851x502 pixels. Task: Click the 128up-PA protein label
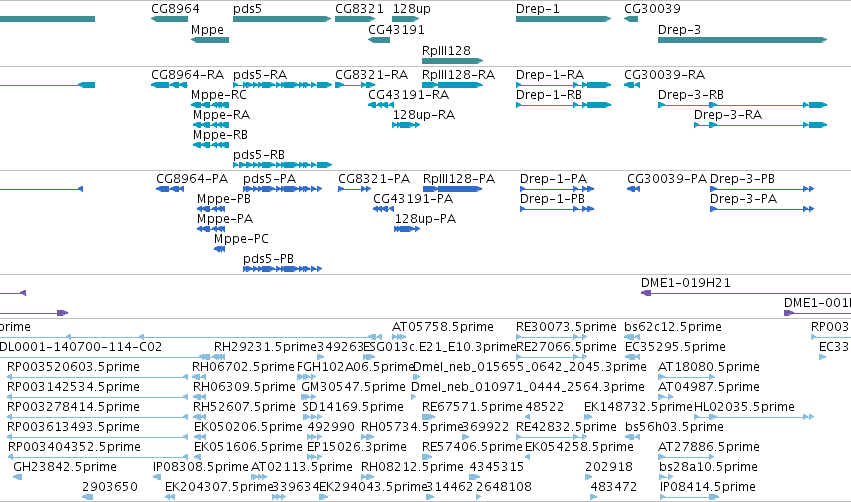click(x=425, y=219)
